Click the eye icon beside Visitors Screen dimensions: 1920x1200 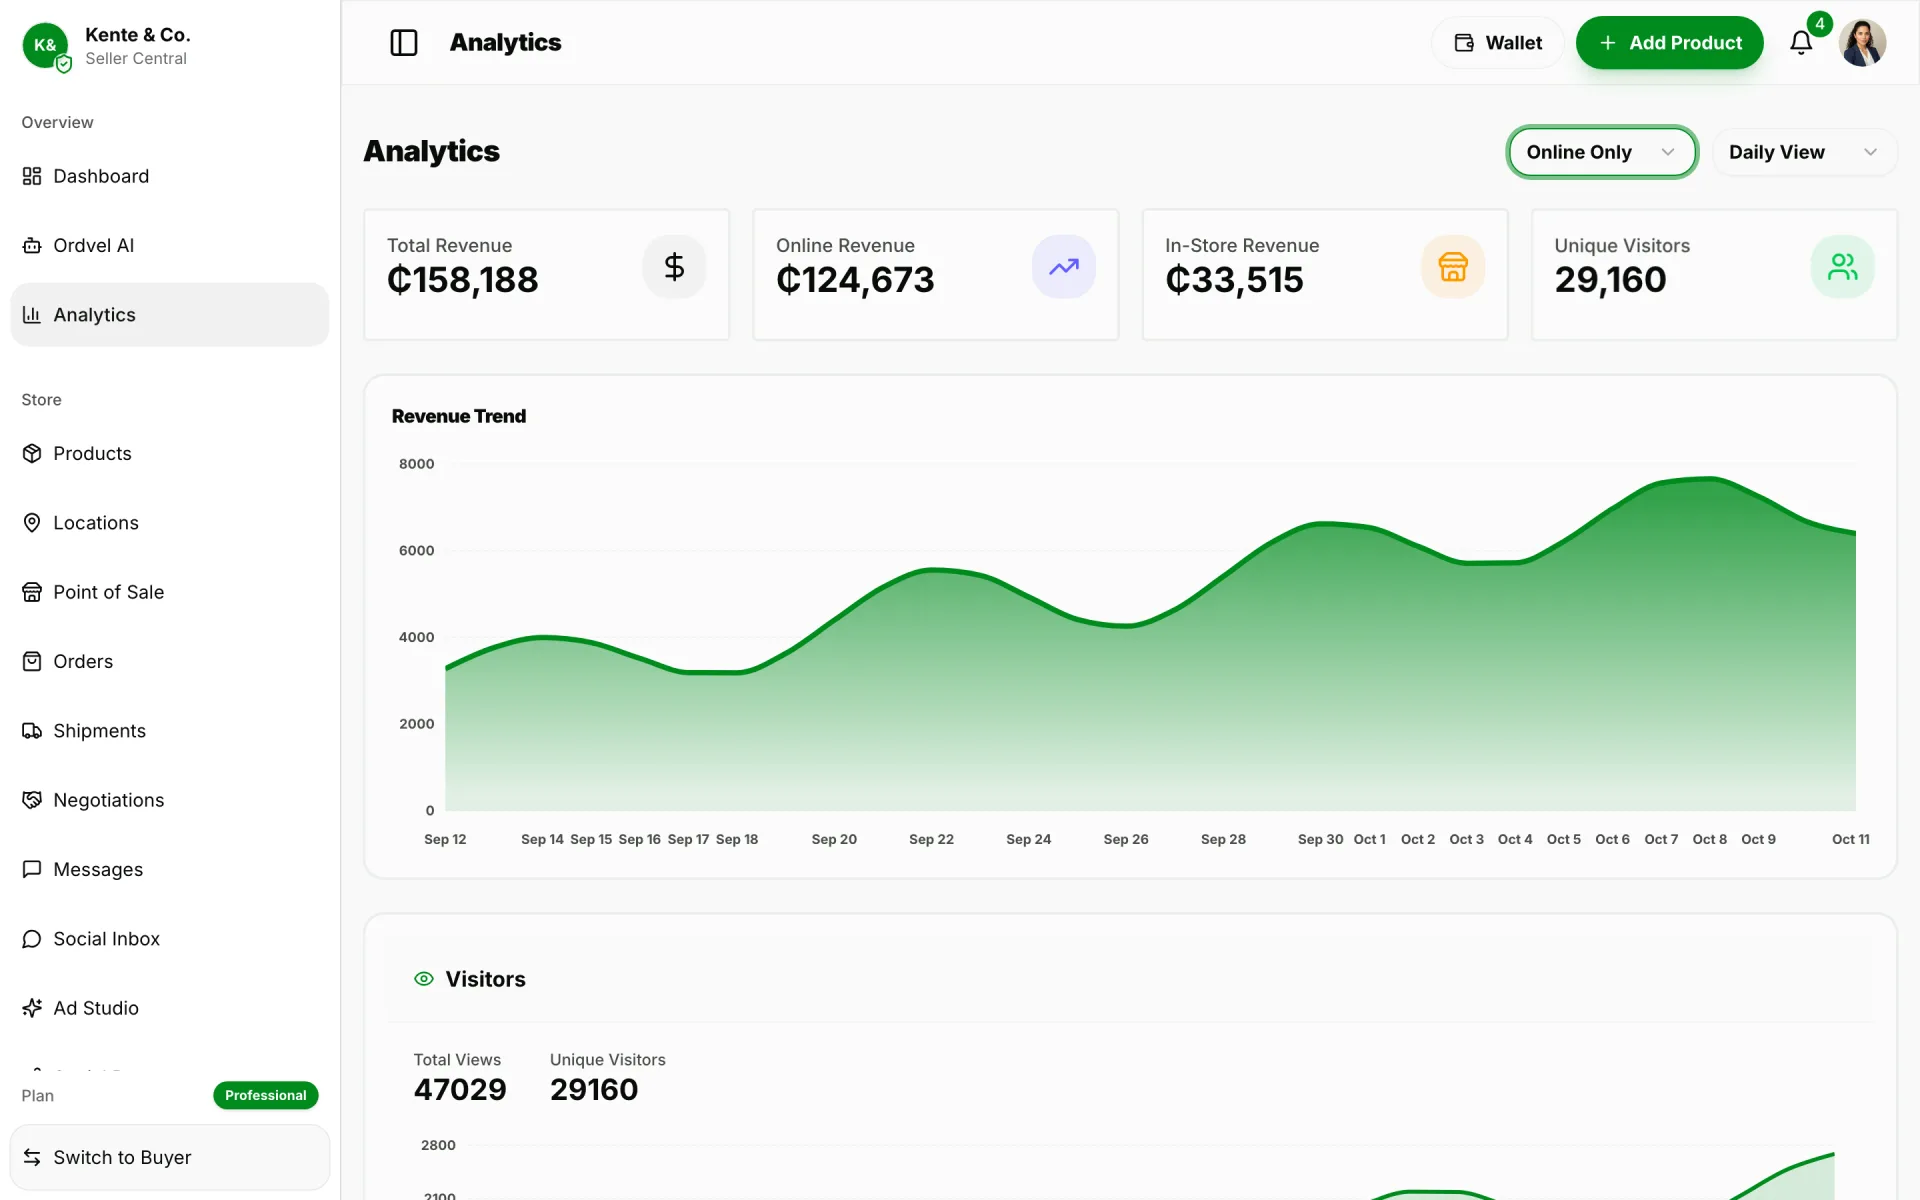(424, 979)
